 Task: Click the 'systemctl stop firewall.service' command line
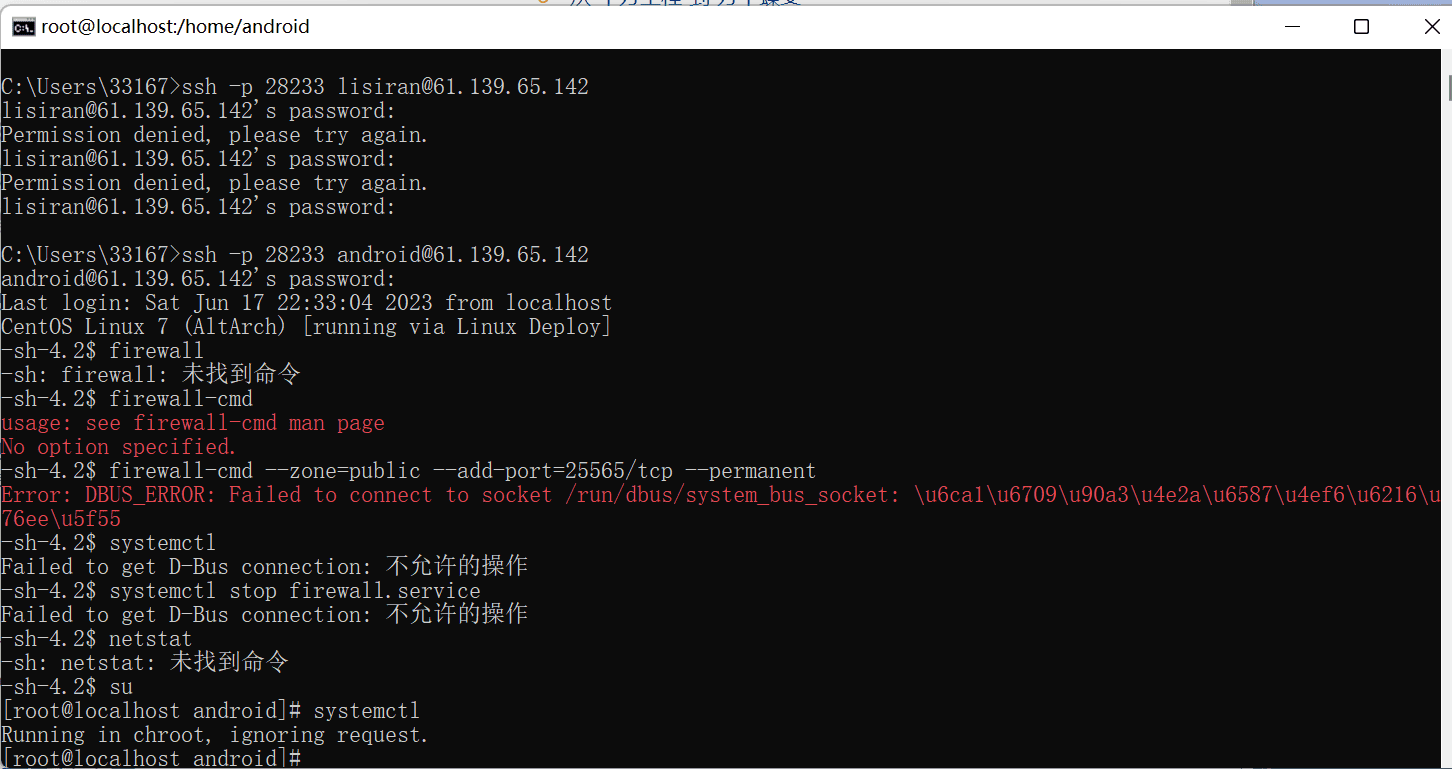pyautogui.click(x=295, y=591)
